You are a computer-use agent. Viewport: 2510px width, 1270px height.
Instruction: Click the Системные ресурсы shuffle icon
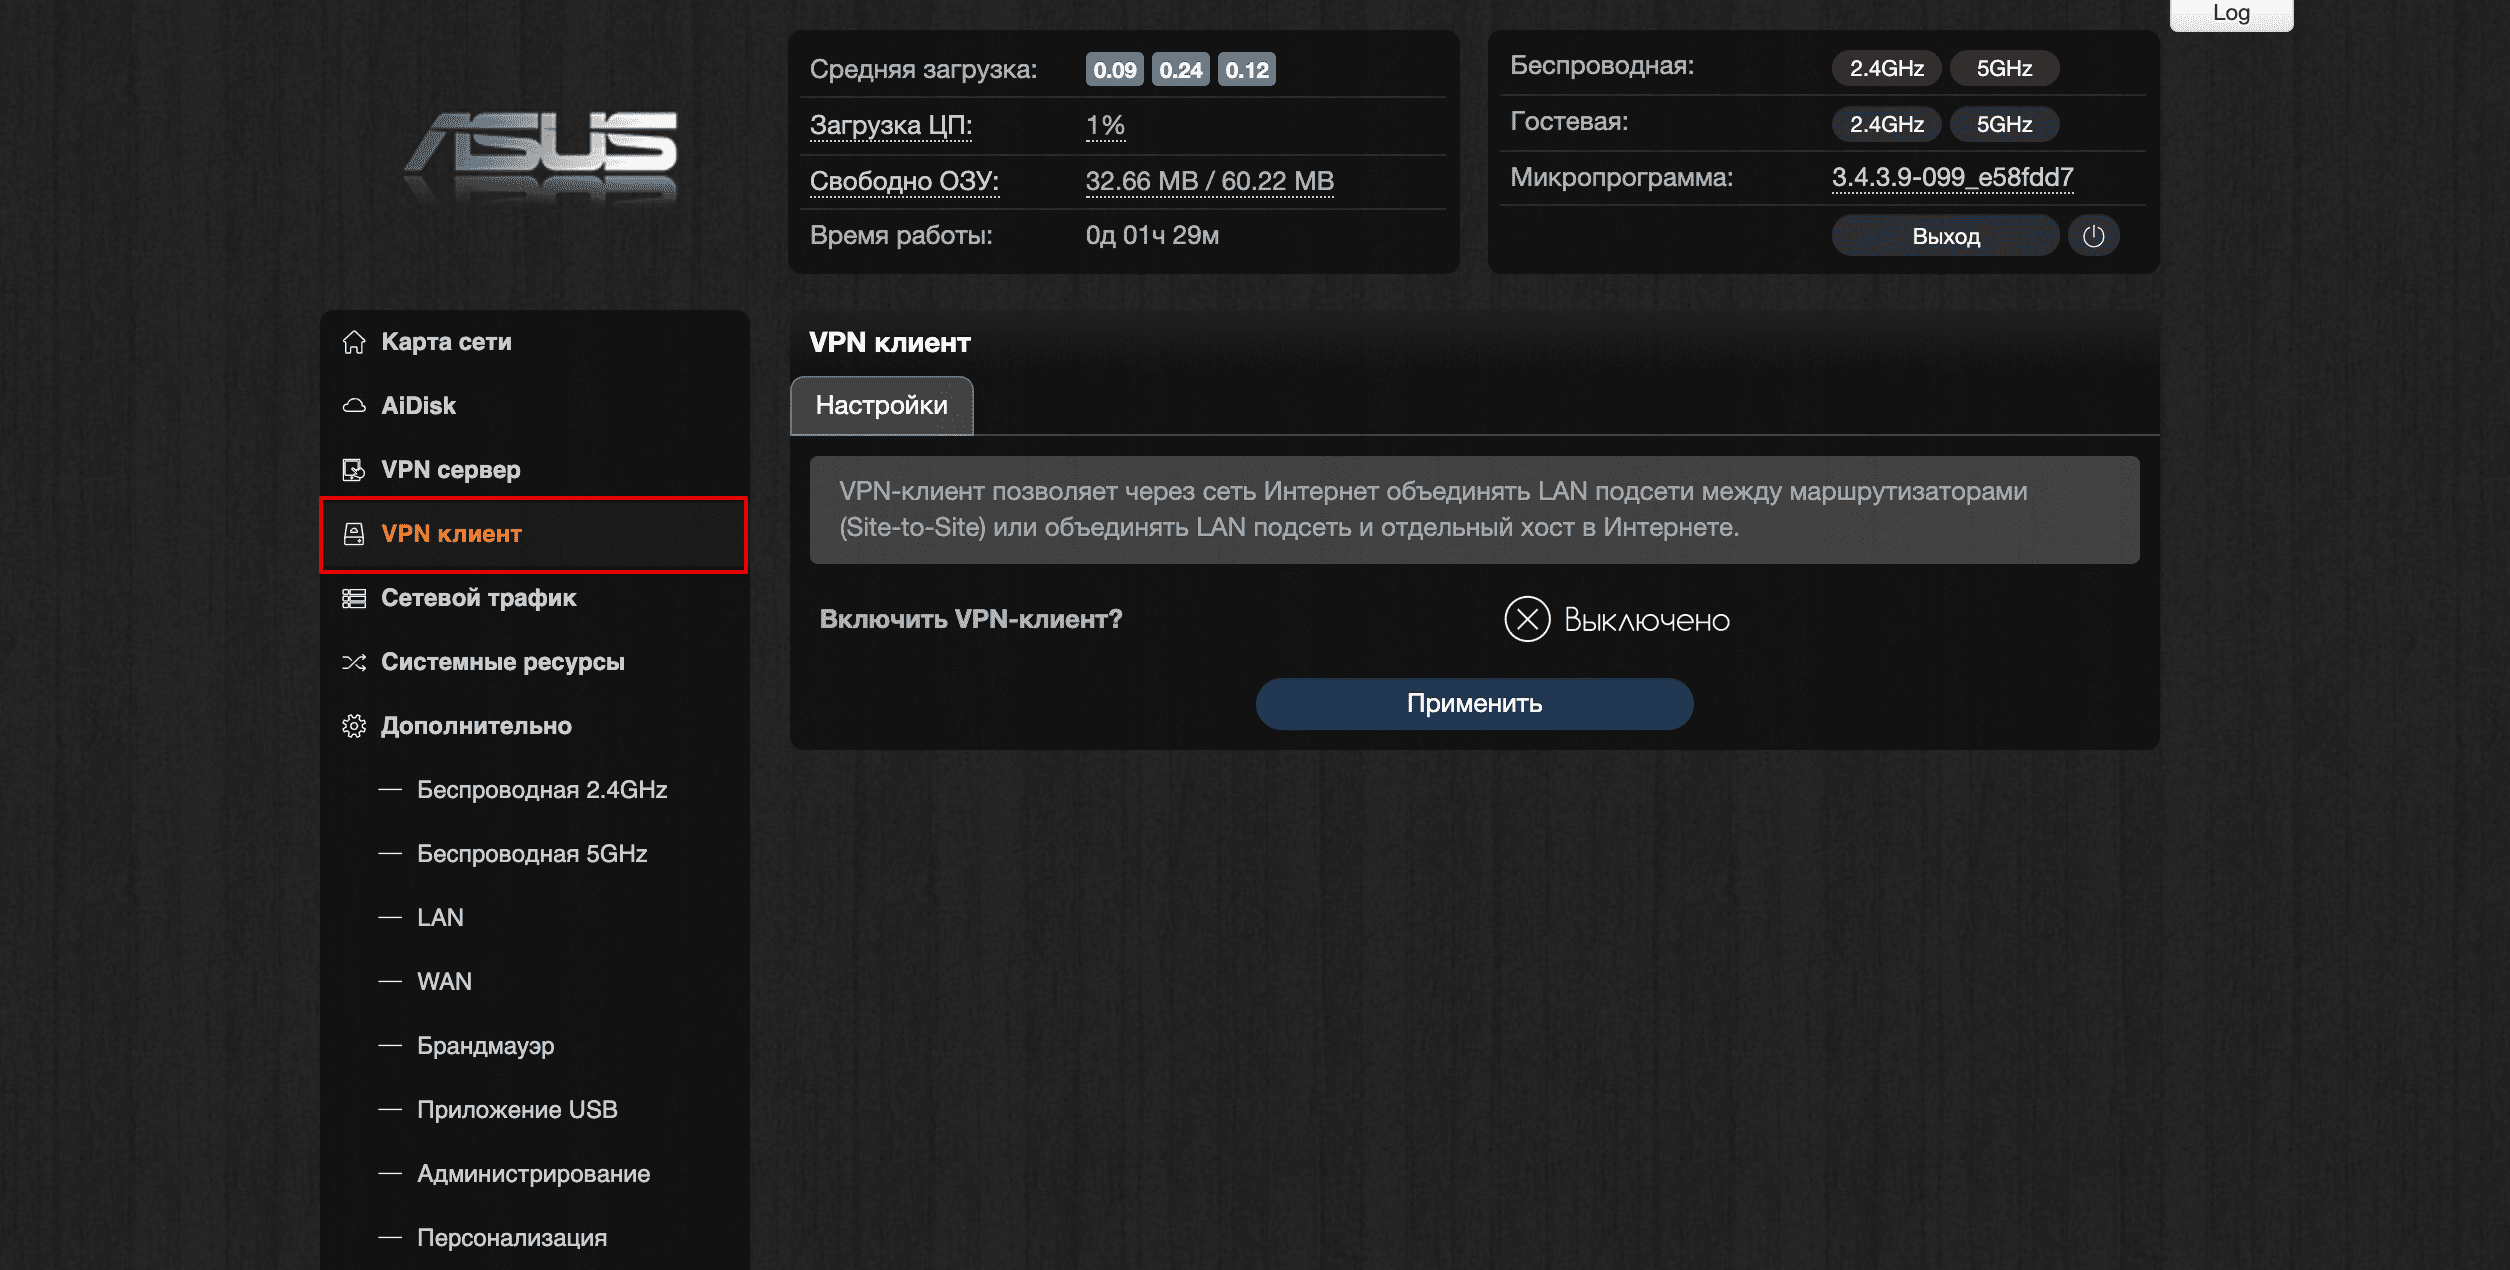tap(354, 662)
